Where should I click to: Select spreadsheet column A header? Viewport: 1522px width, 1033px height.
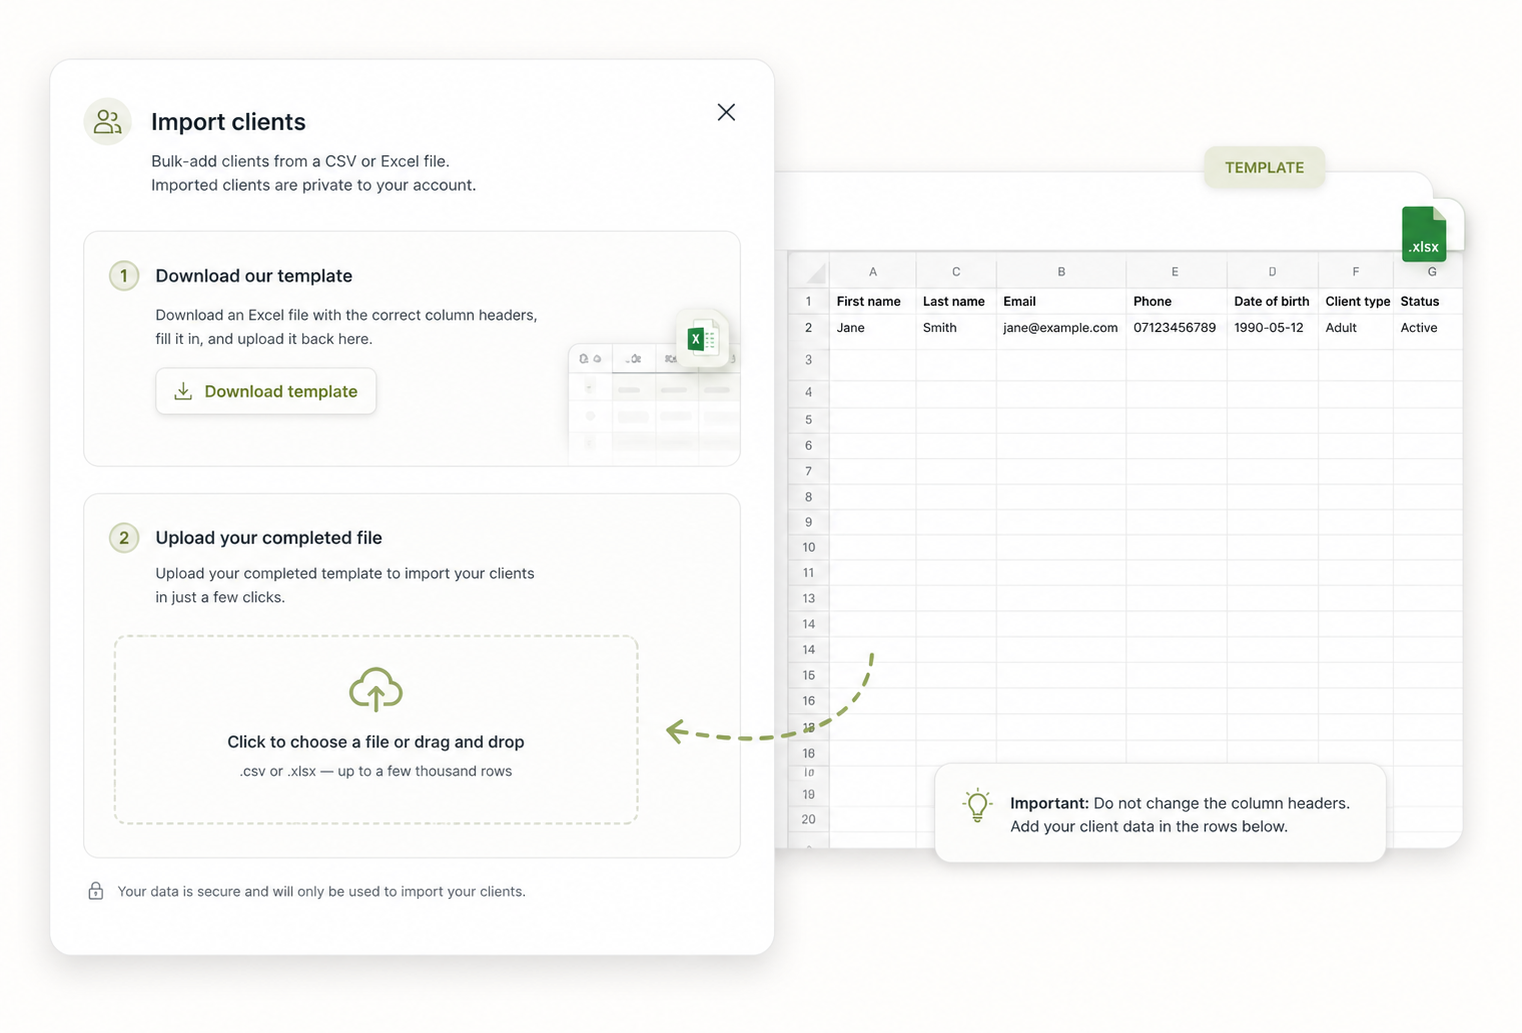point(872,271)
